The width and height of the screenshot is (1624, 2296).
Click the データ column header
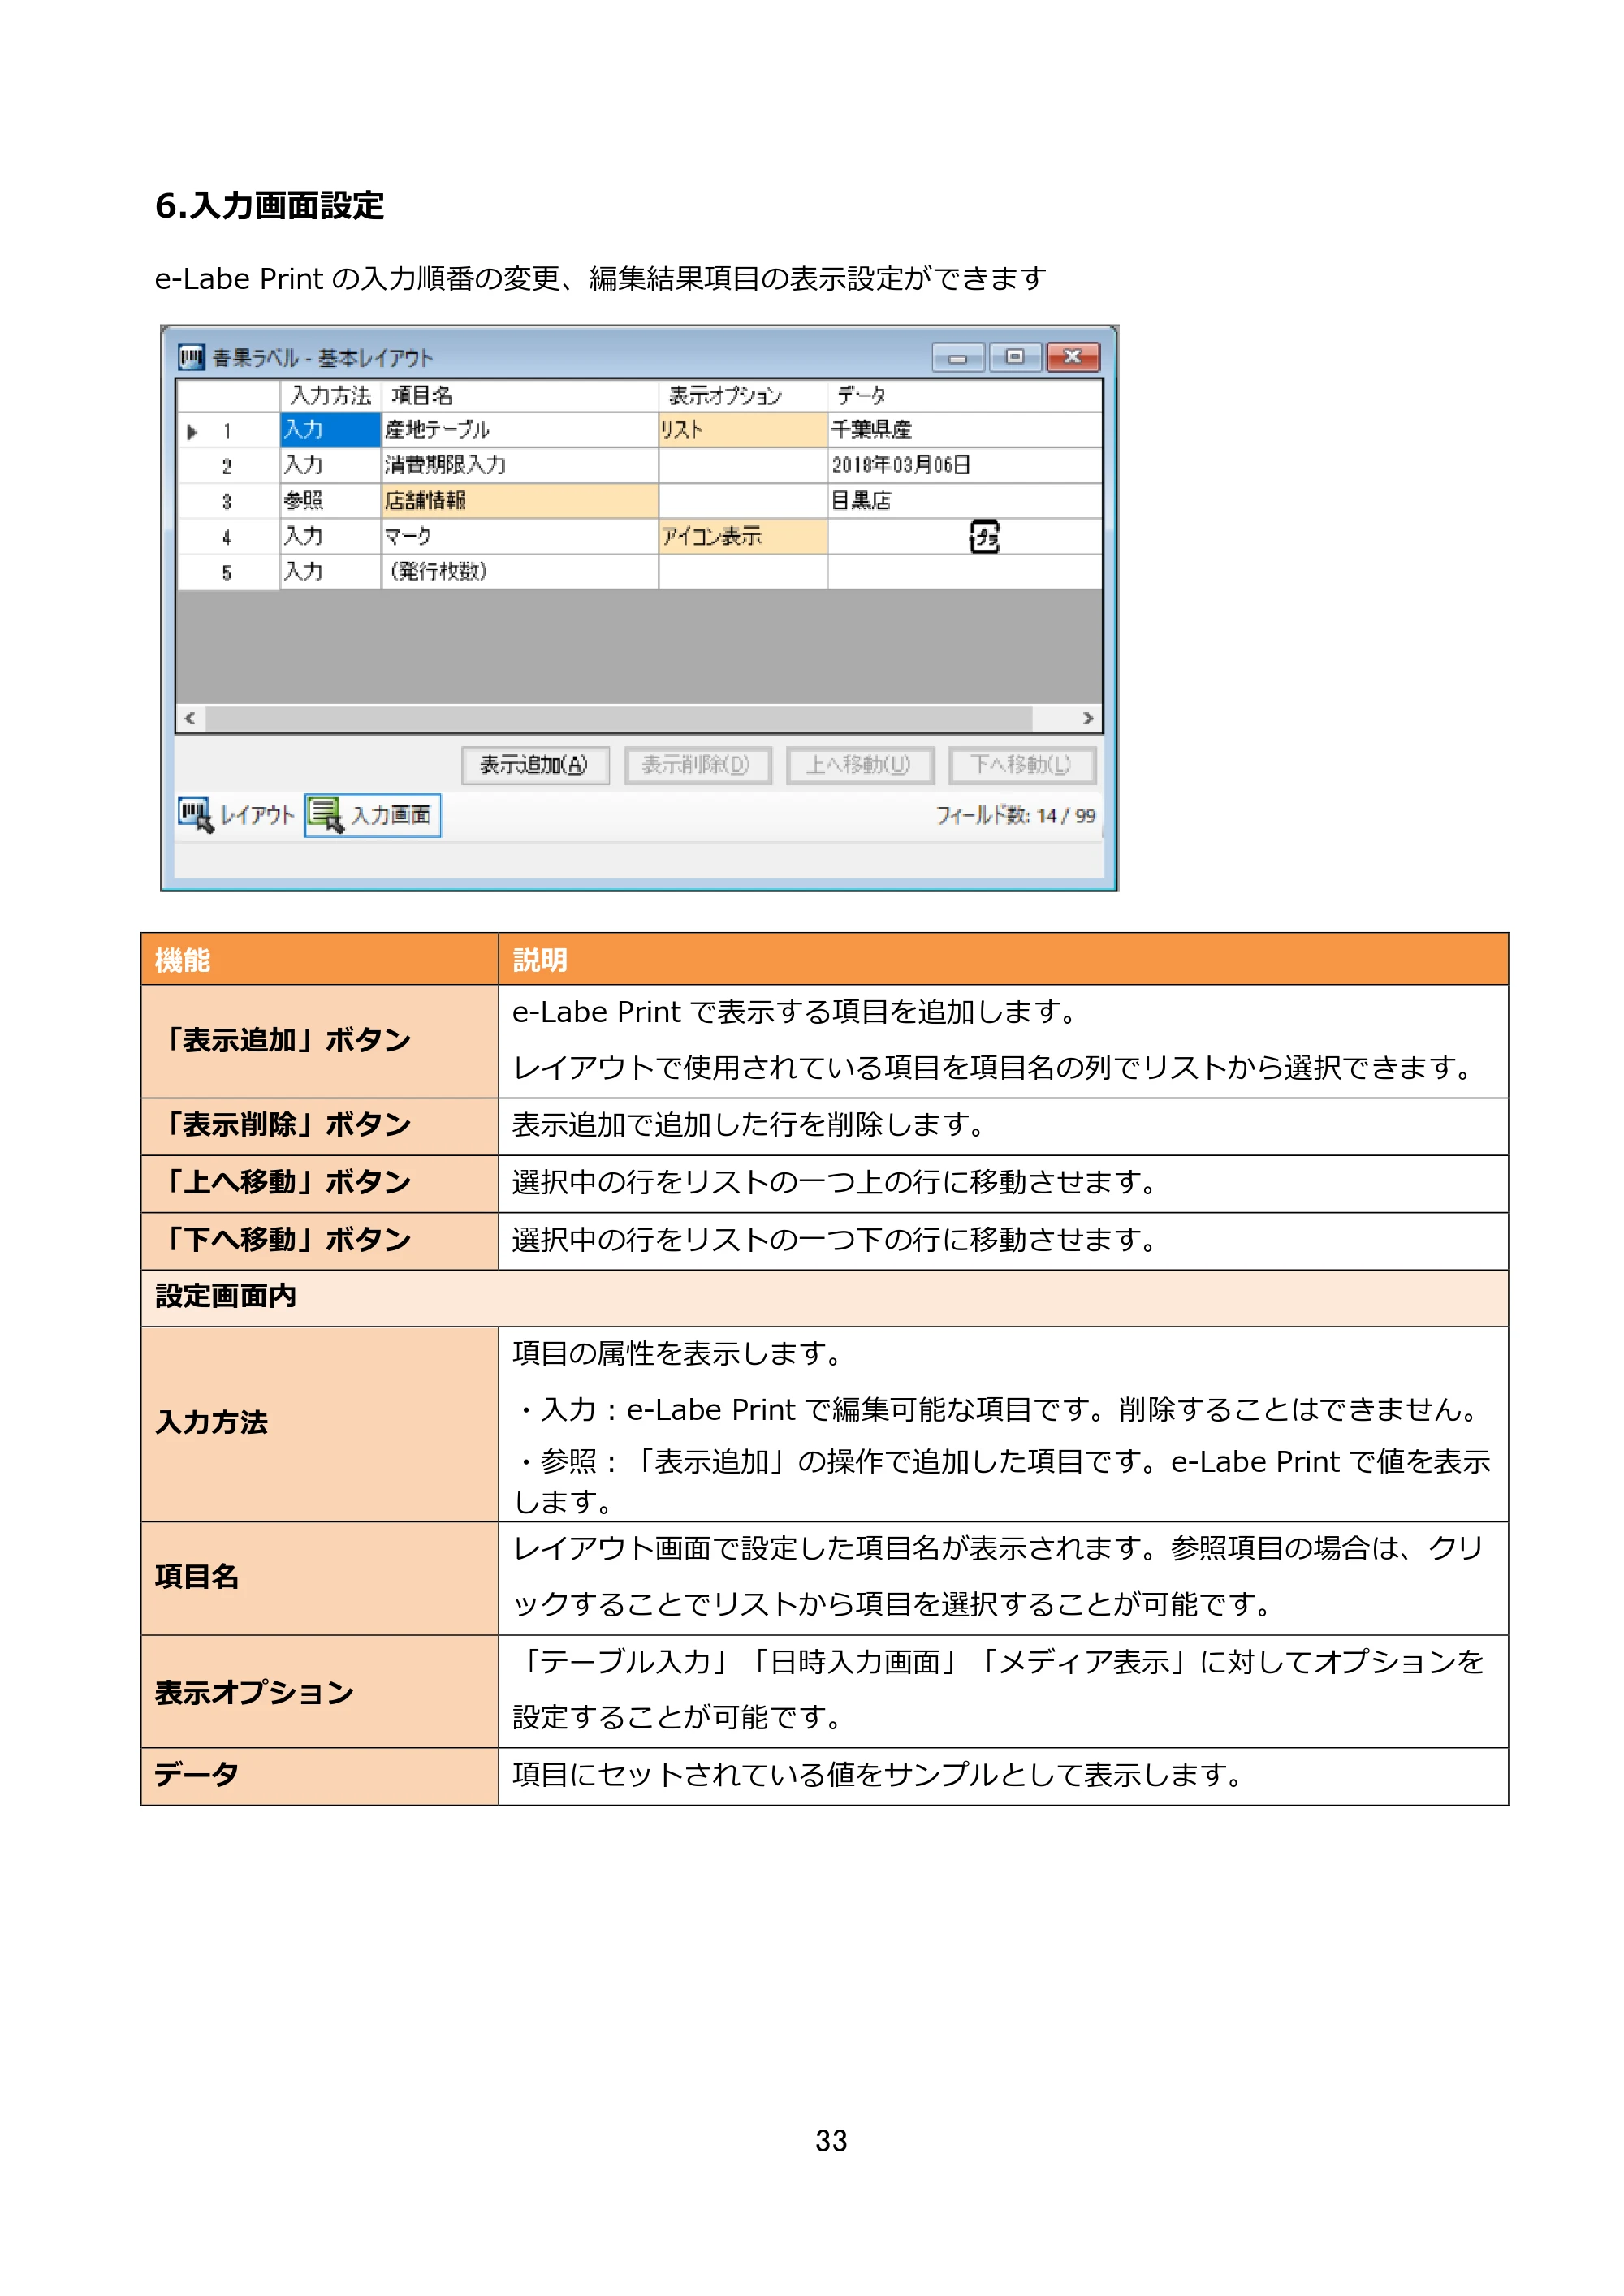965,396
